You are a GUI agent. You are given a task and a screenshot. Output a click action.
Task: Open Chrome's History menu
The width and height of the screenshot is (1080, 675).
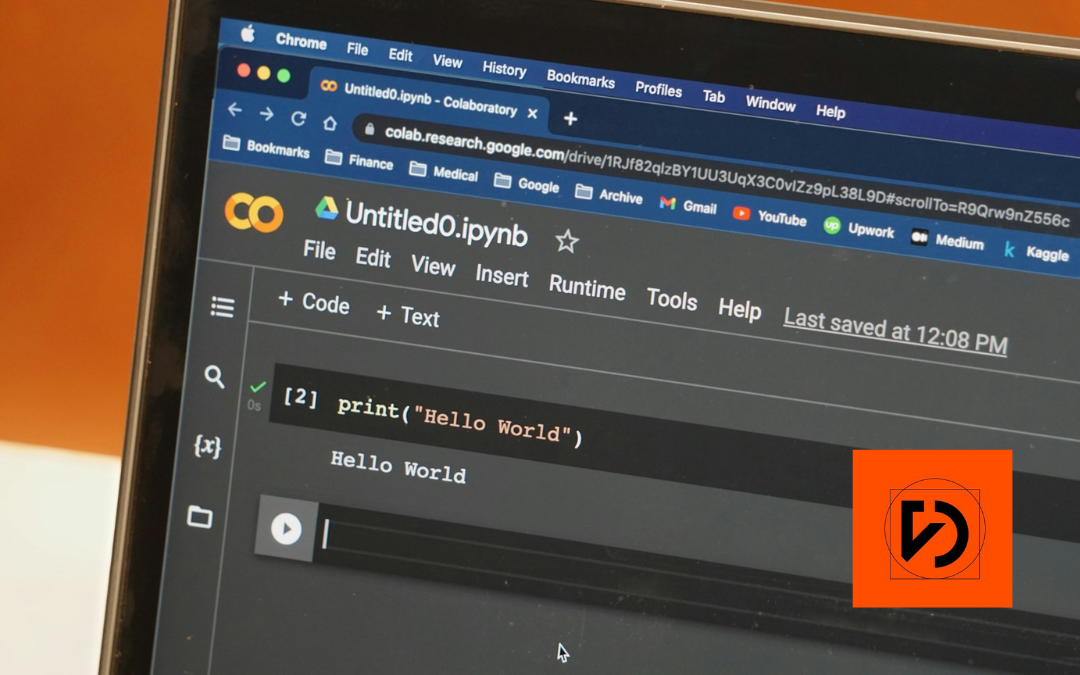[x=504, y=70]
